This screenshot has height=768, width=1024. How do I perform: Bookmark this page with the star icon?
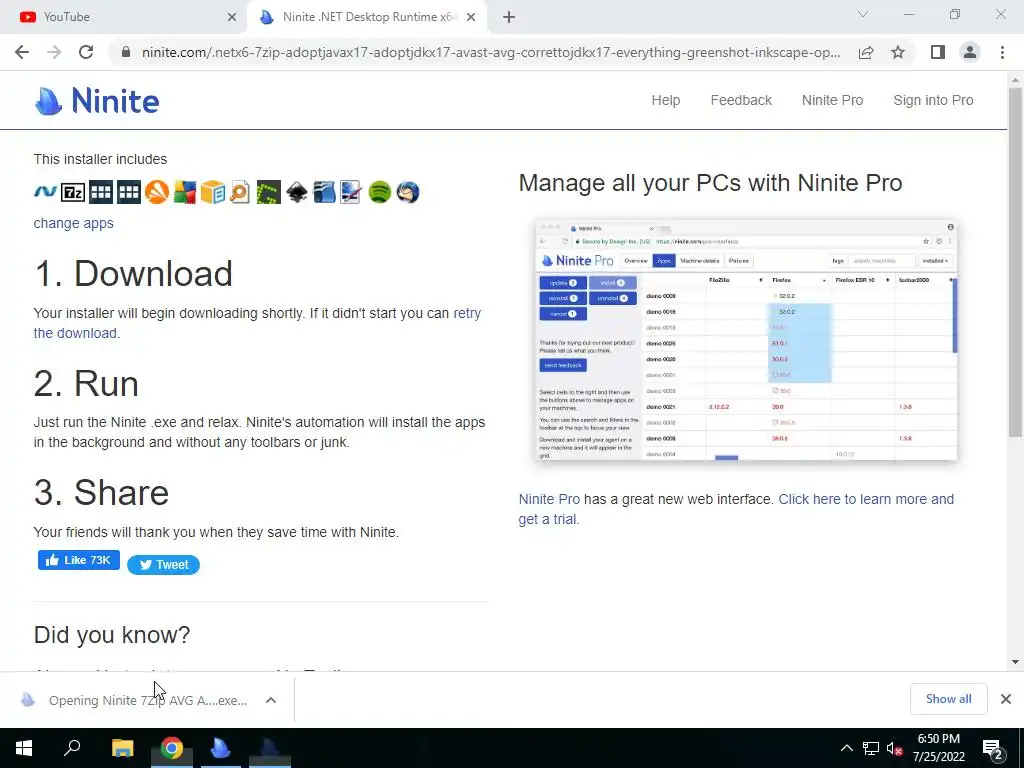pyautogui.click(x=898, y=52)
